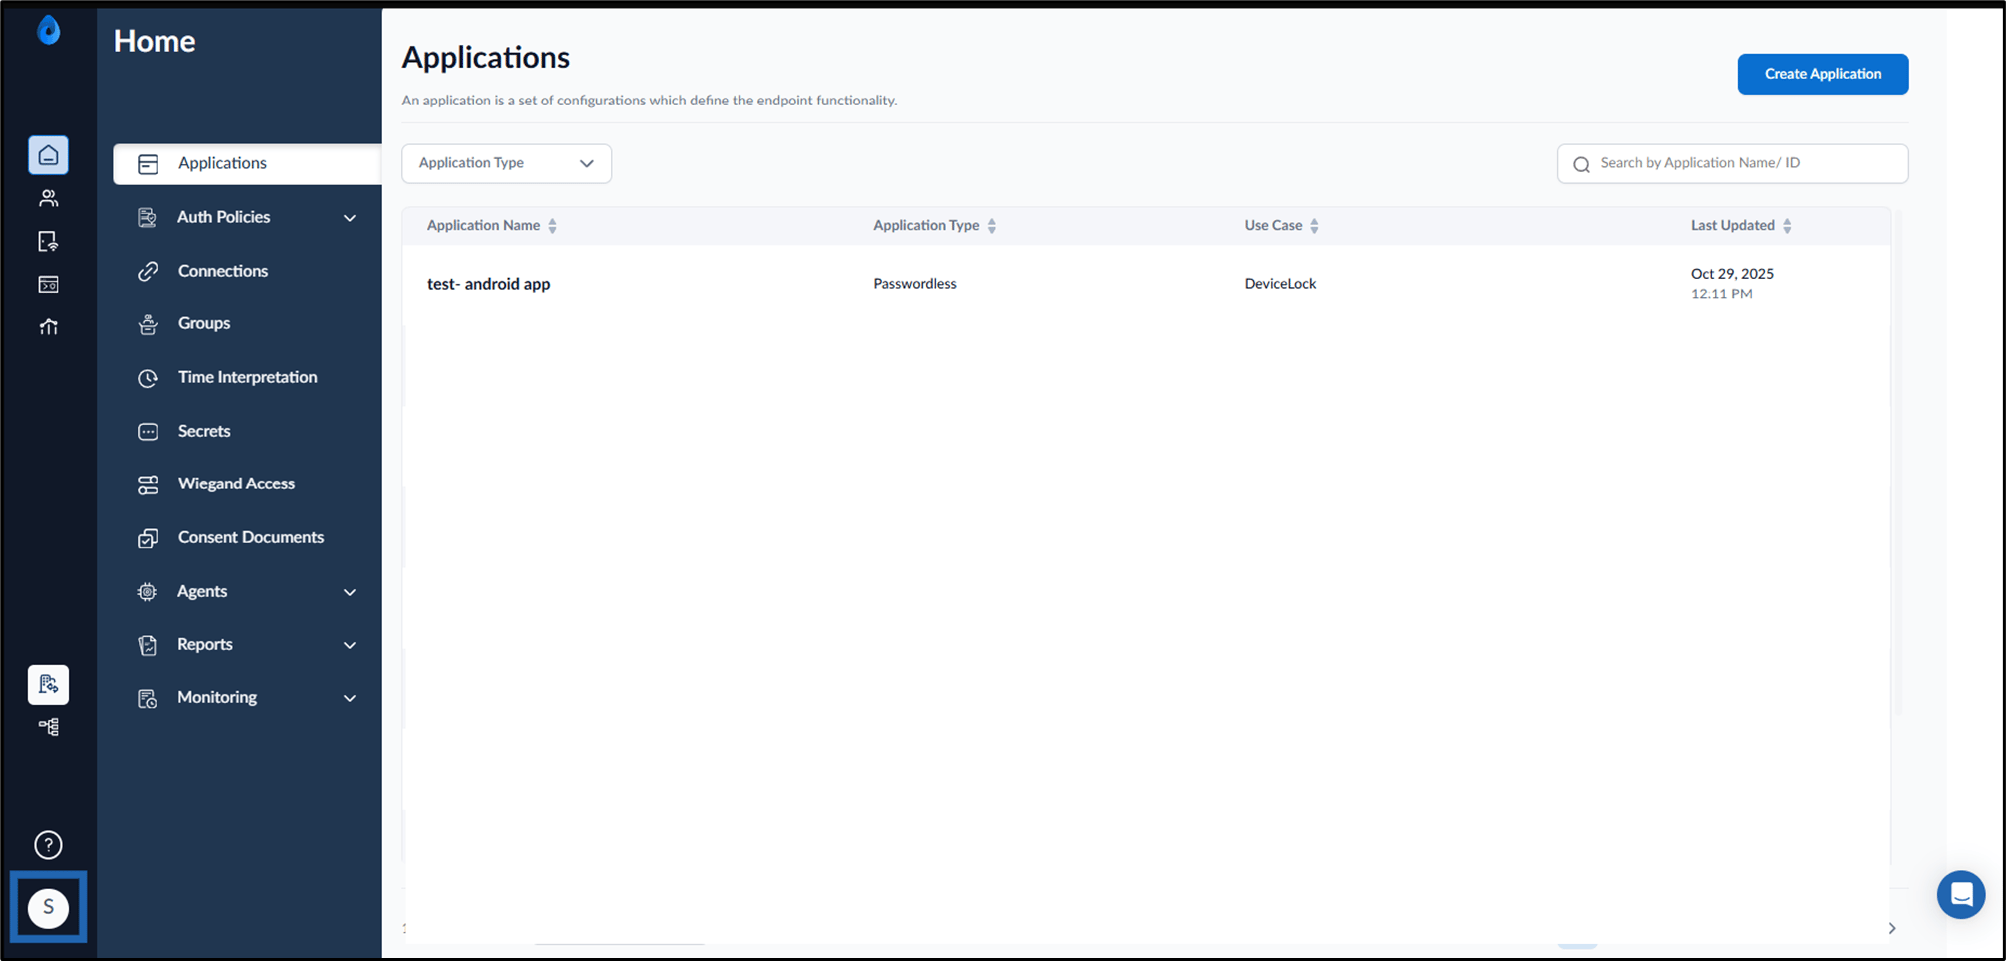Open the Application Type filter dropdown
Viewport: 2006px width, 961px height.
point(506,163)
